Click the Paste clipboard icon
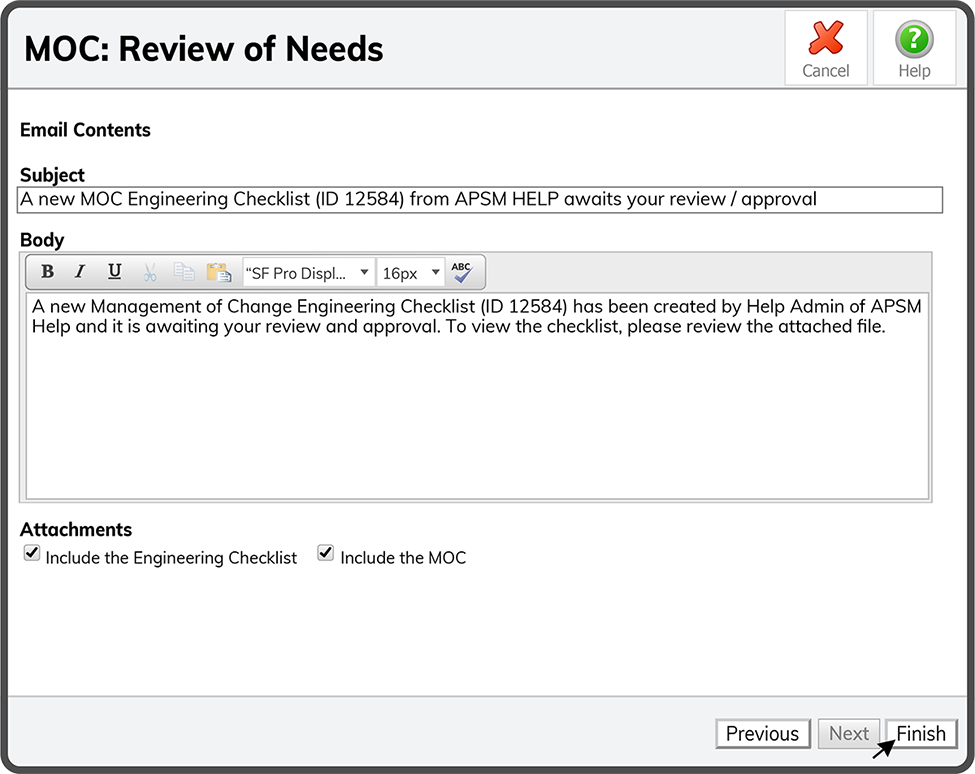The height and width of the screenshot is (774, 975). point(218,272)
